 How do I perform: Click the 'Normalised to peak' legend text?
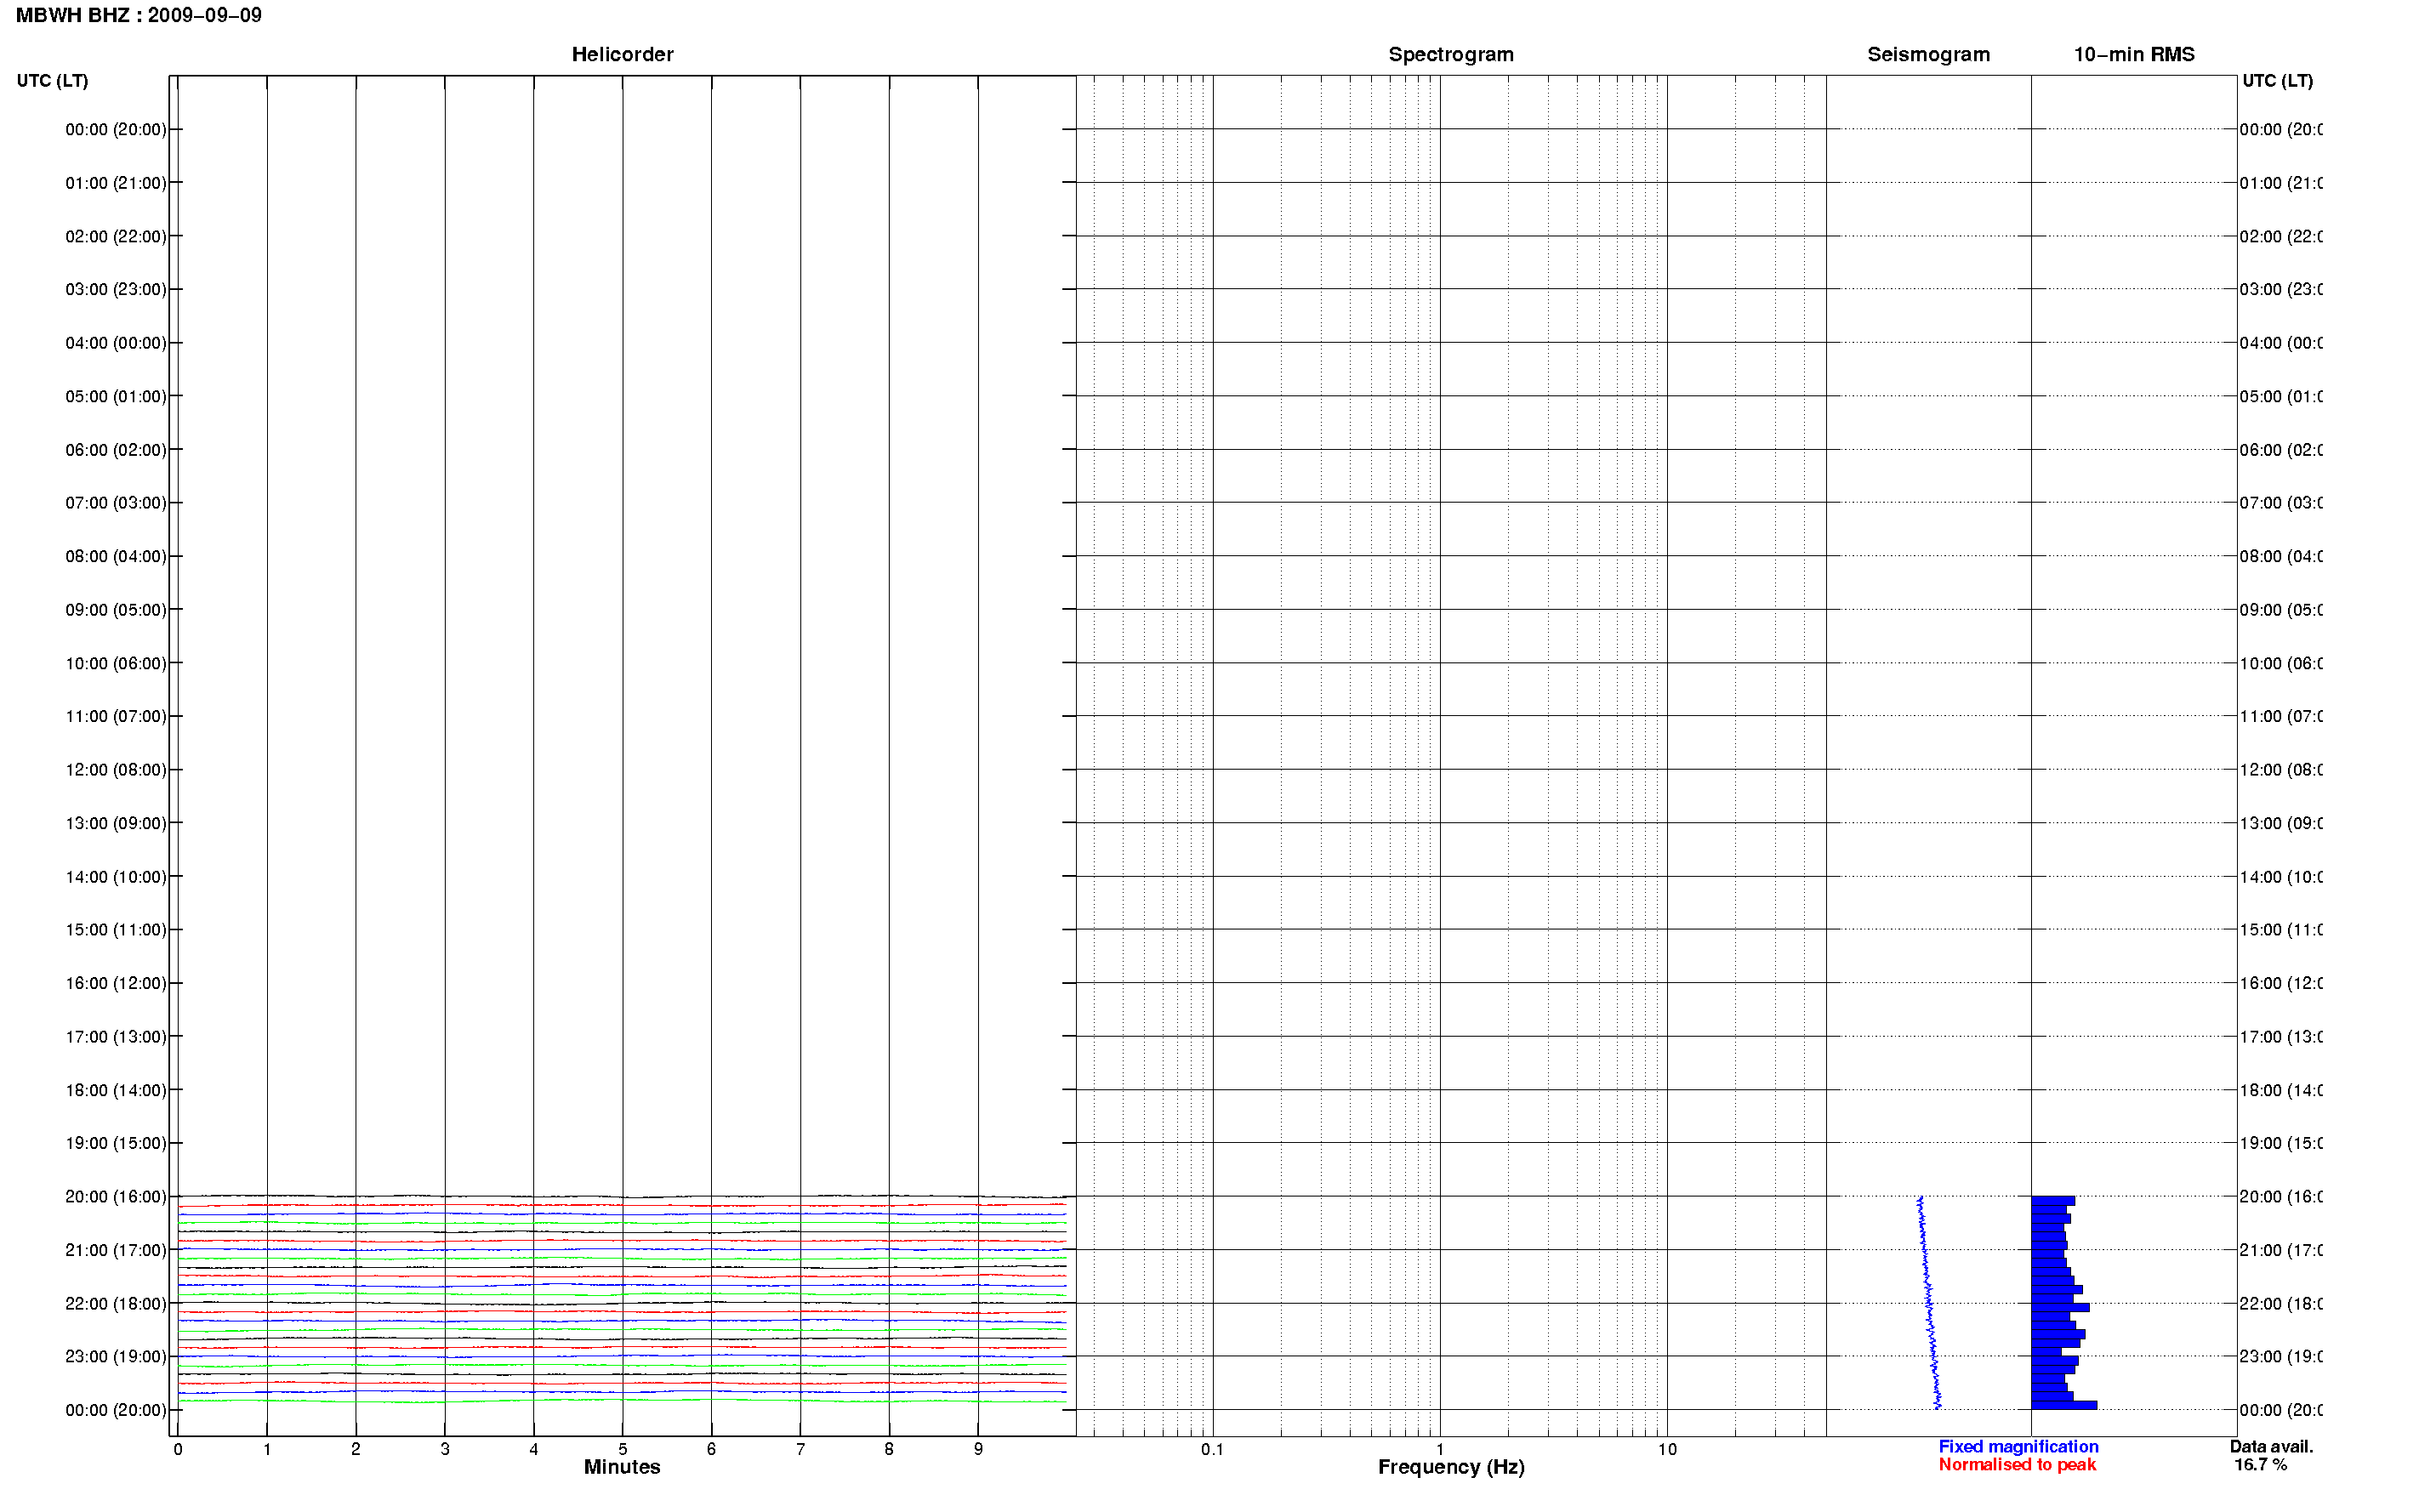pyautogui.click(x=2017, y=1465)
